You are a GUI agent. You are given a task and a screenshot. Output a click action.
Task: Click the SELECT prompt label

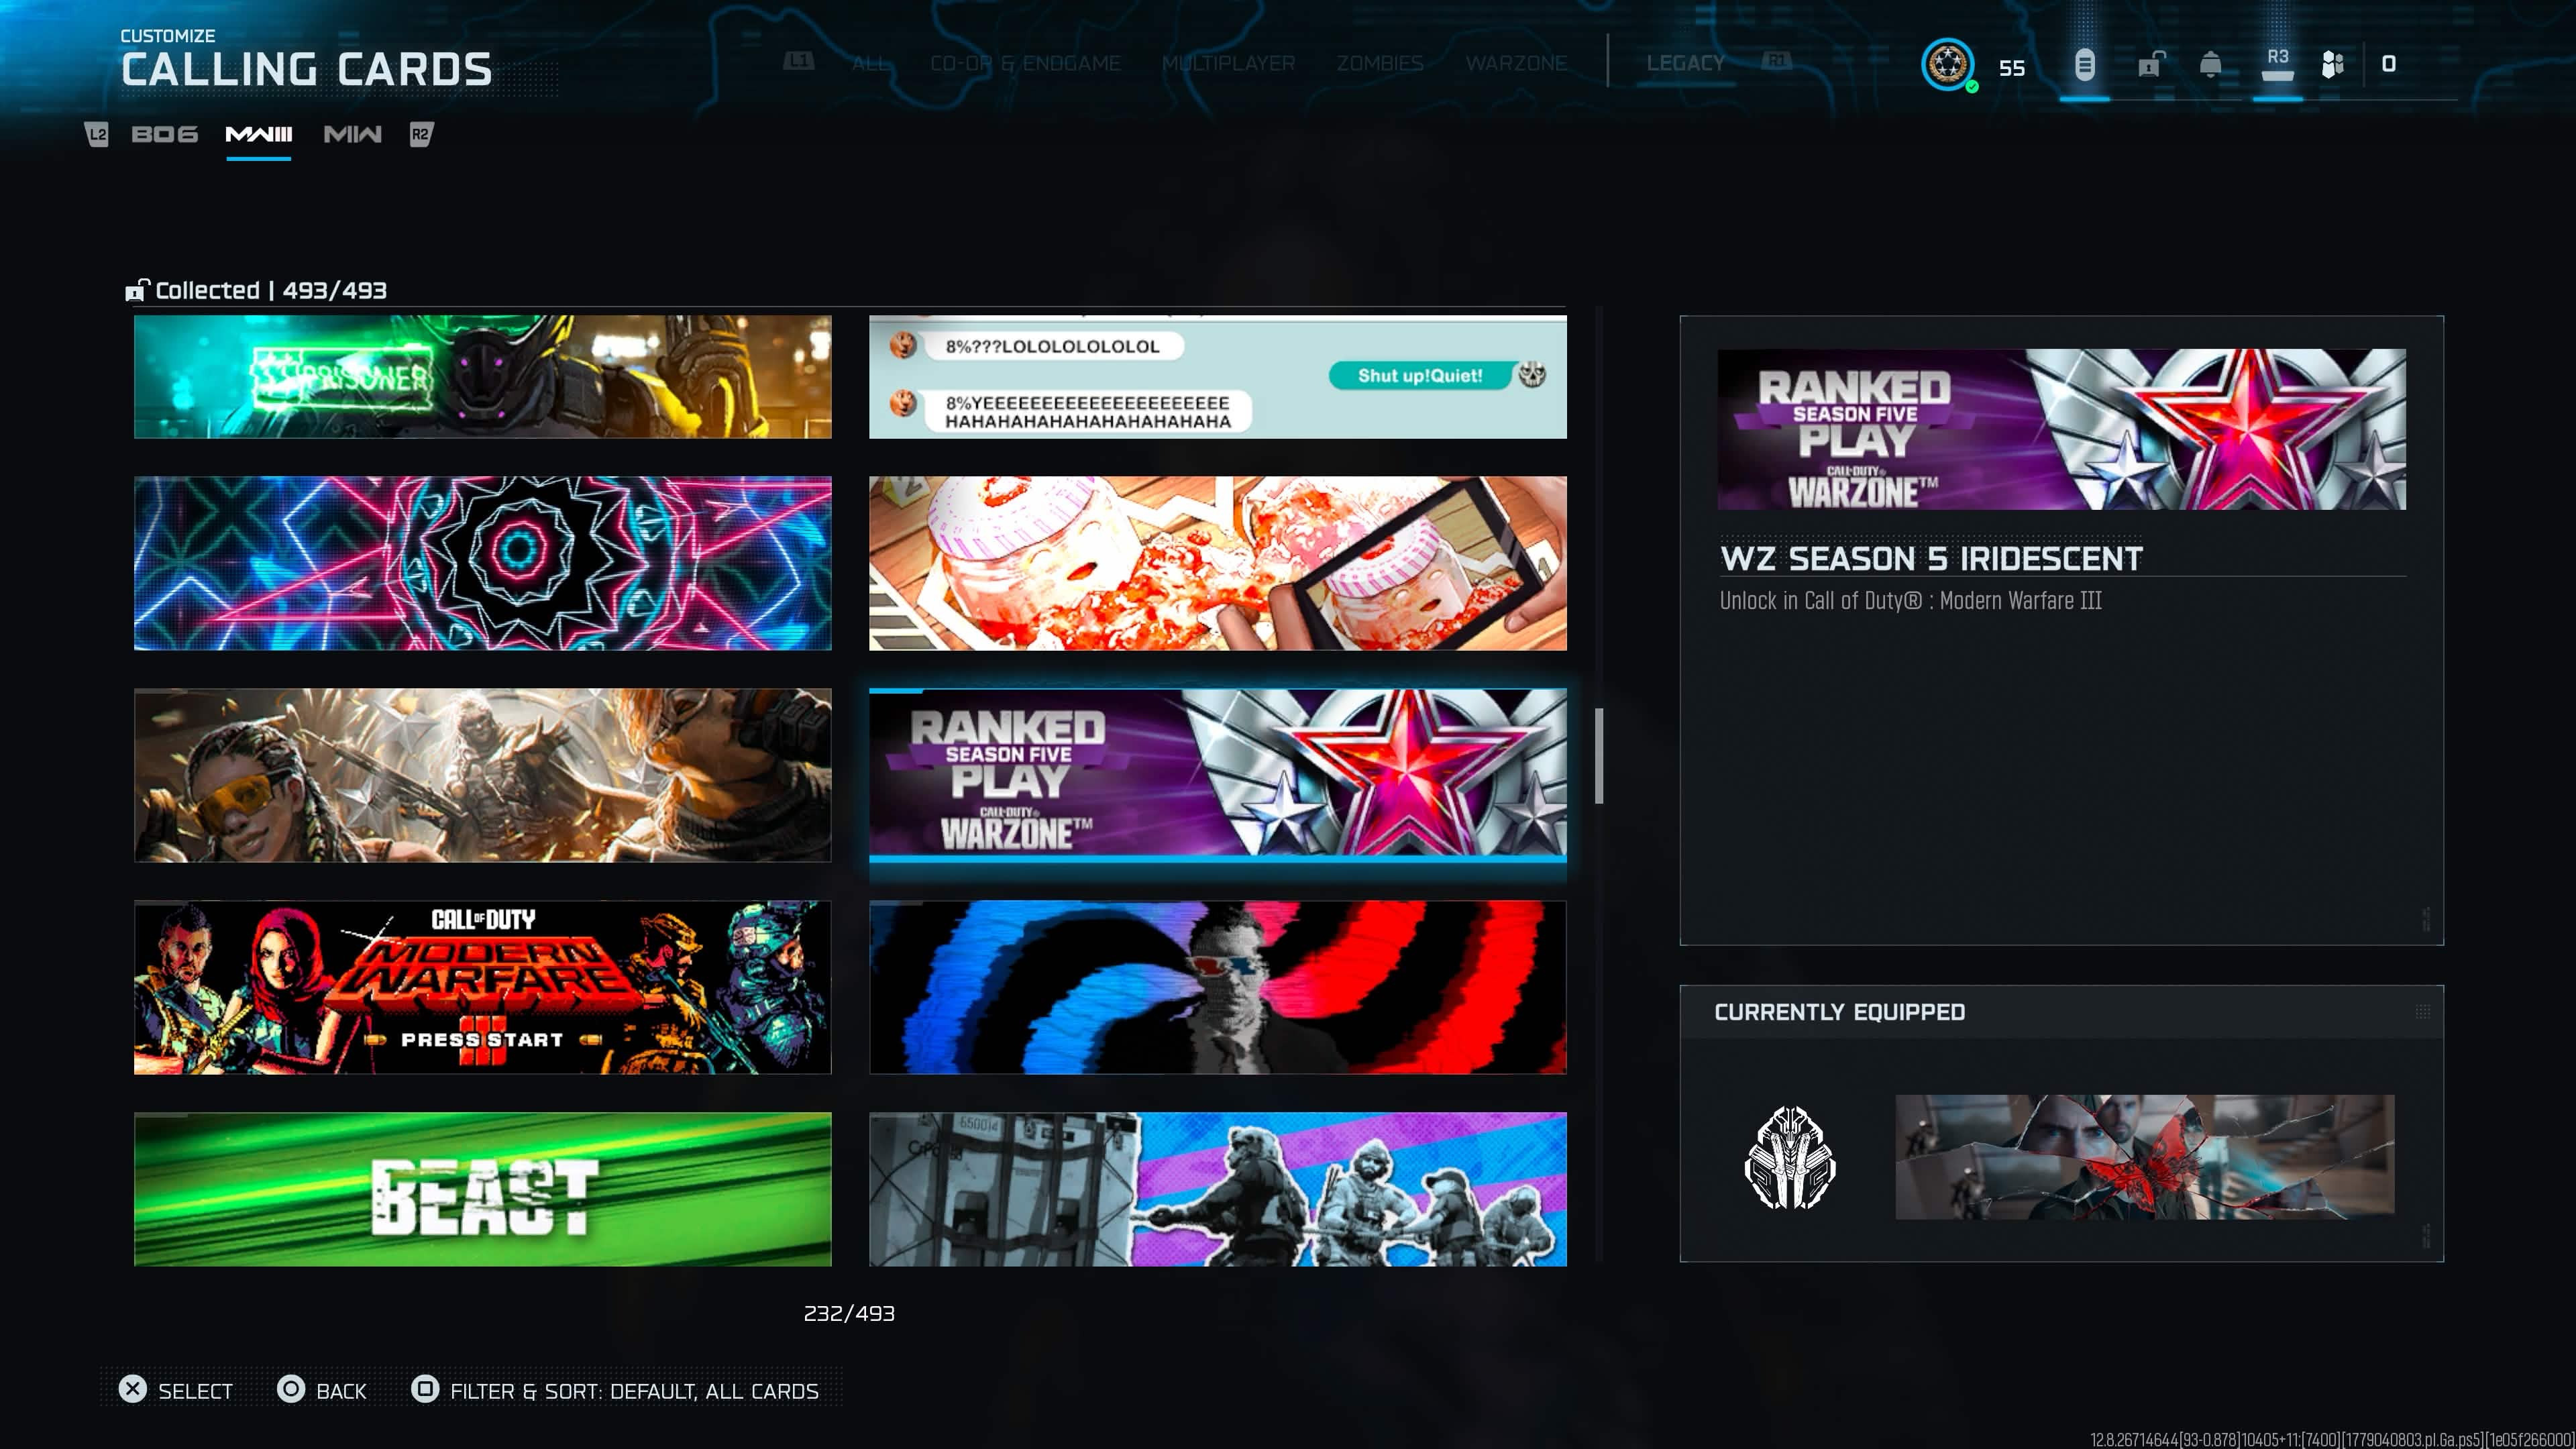tap(195, 1391)
